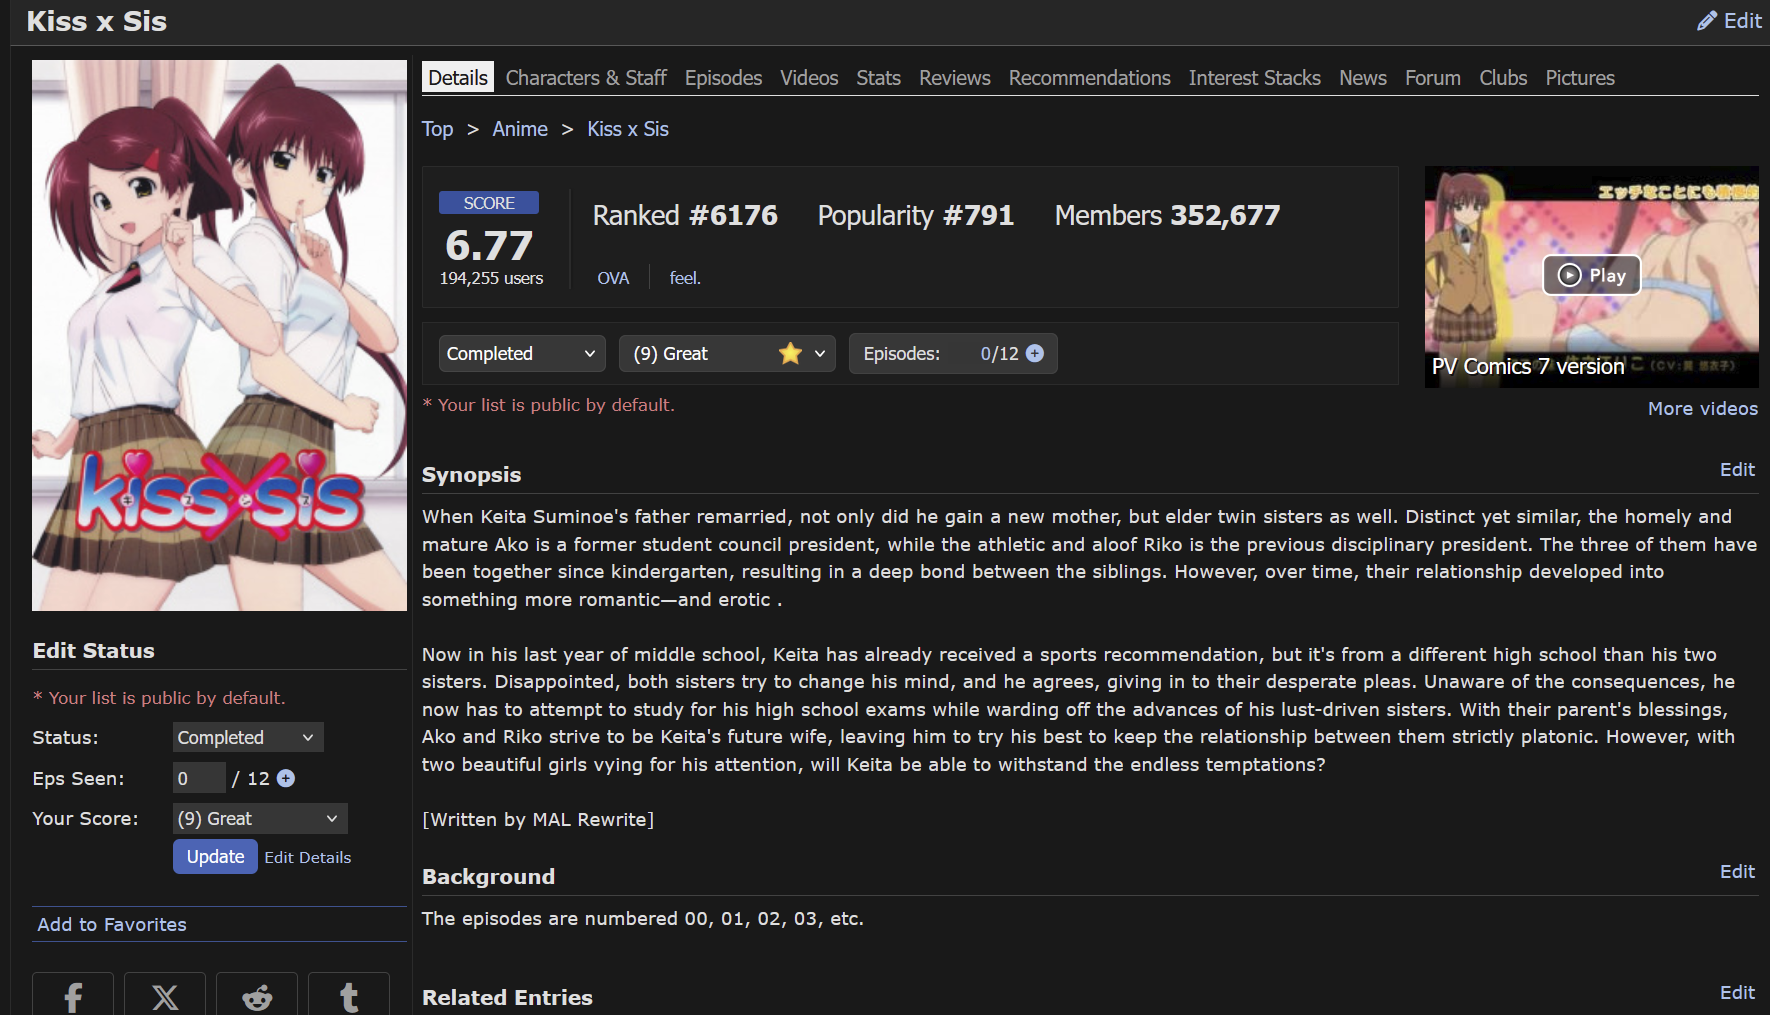Click the OVA type link
The height and width of the screenshot is (1015, 1770).
click(613, 278)
